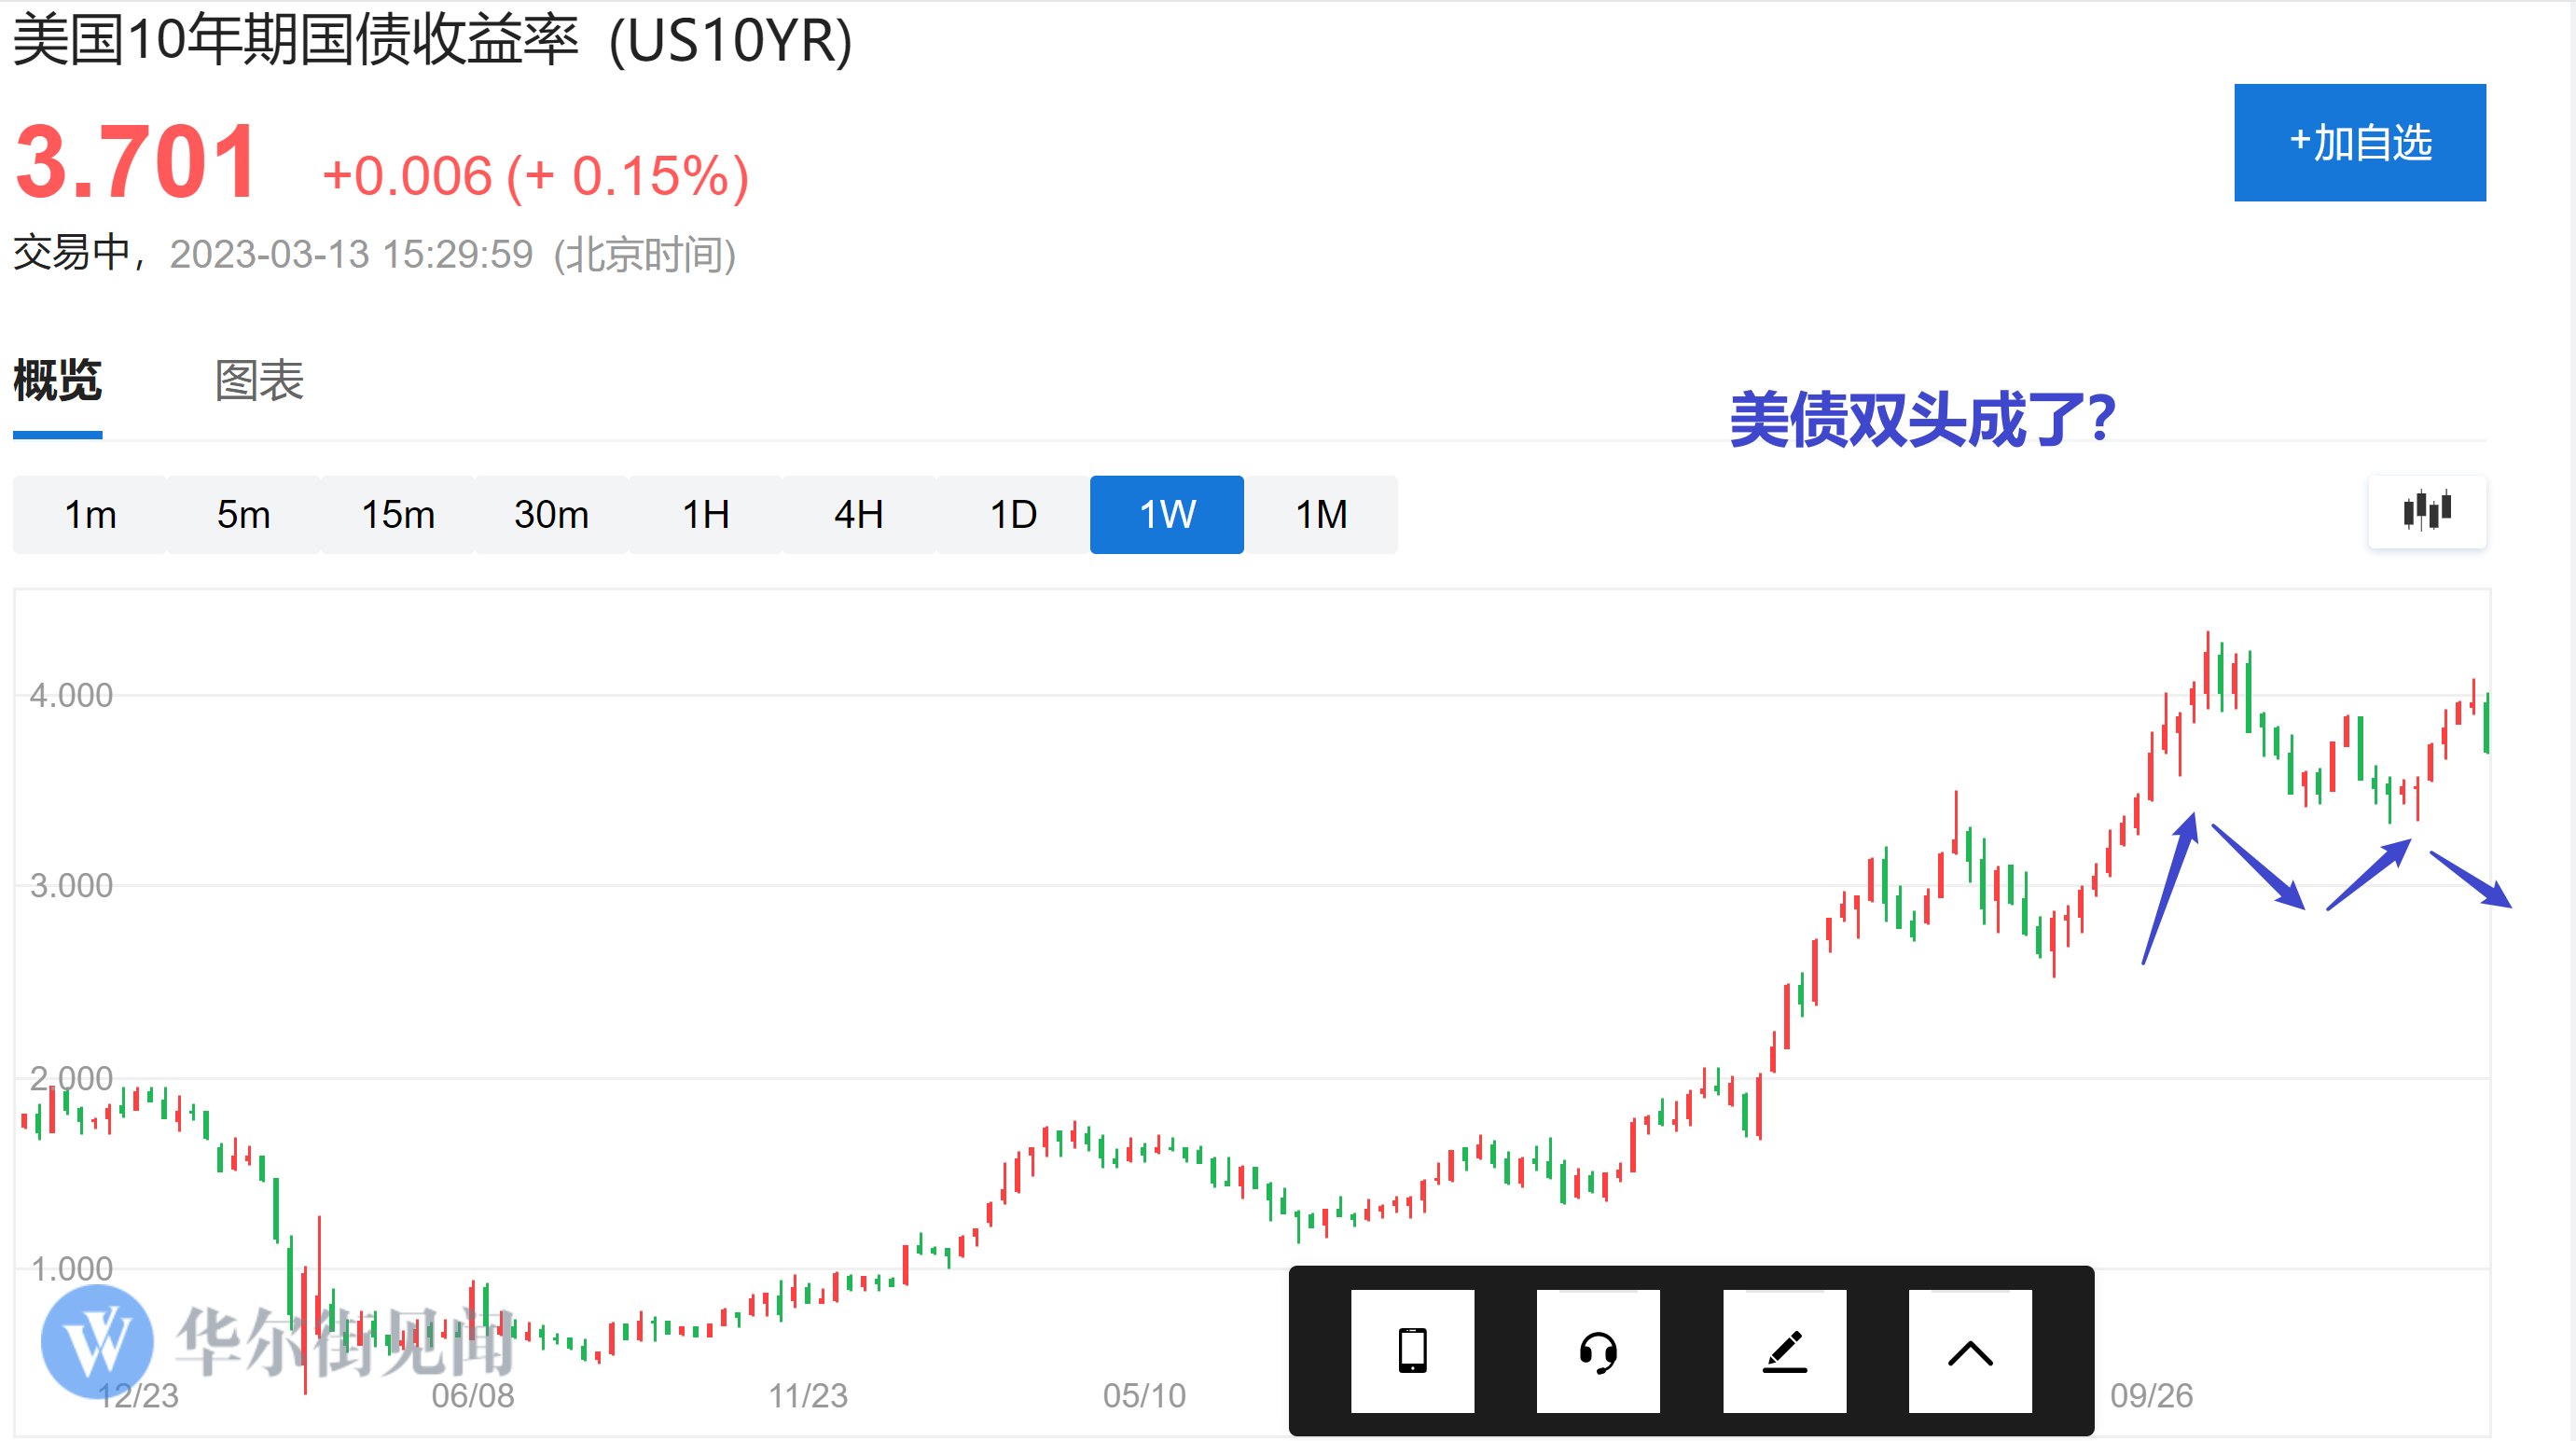Choose the 30m chart interval
The image size is (2576, 1441).
[x=551, y=514]
